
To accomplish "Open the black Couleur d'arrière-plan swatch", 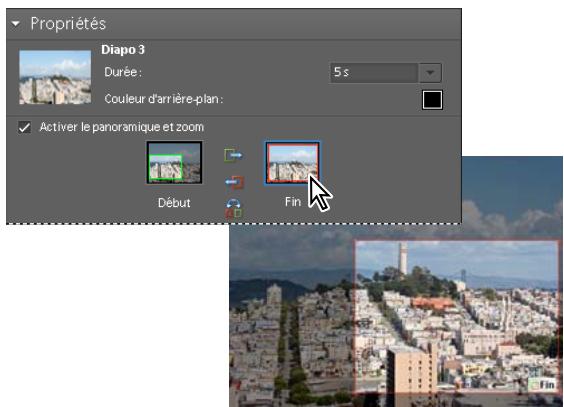I will pyautogui.click(x=432, y=100).
